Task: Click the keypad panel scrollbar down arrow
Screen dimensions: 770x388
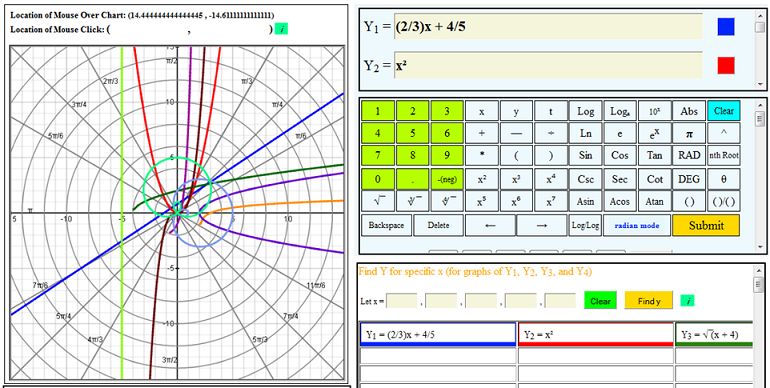Action: click(760, 246)
